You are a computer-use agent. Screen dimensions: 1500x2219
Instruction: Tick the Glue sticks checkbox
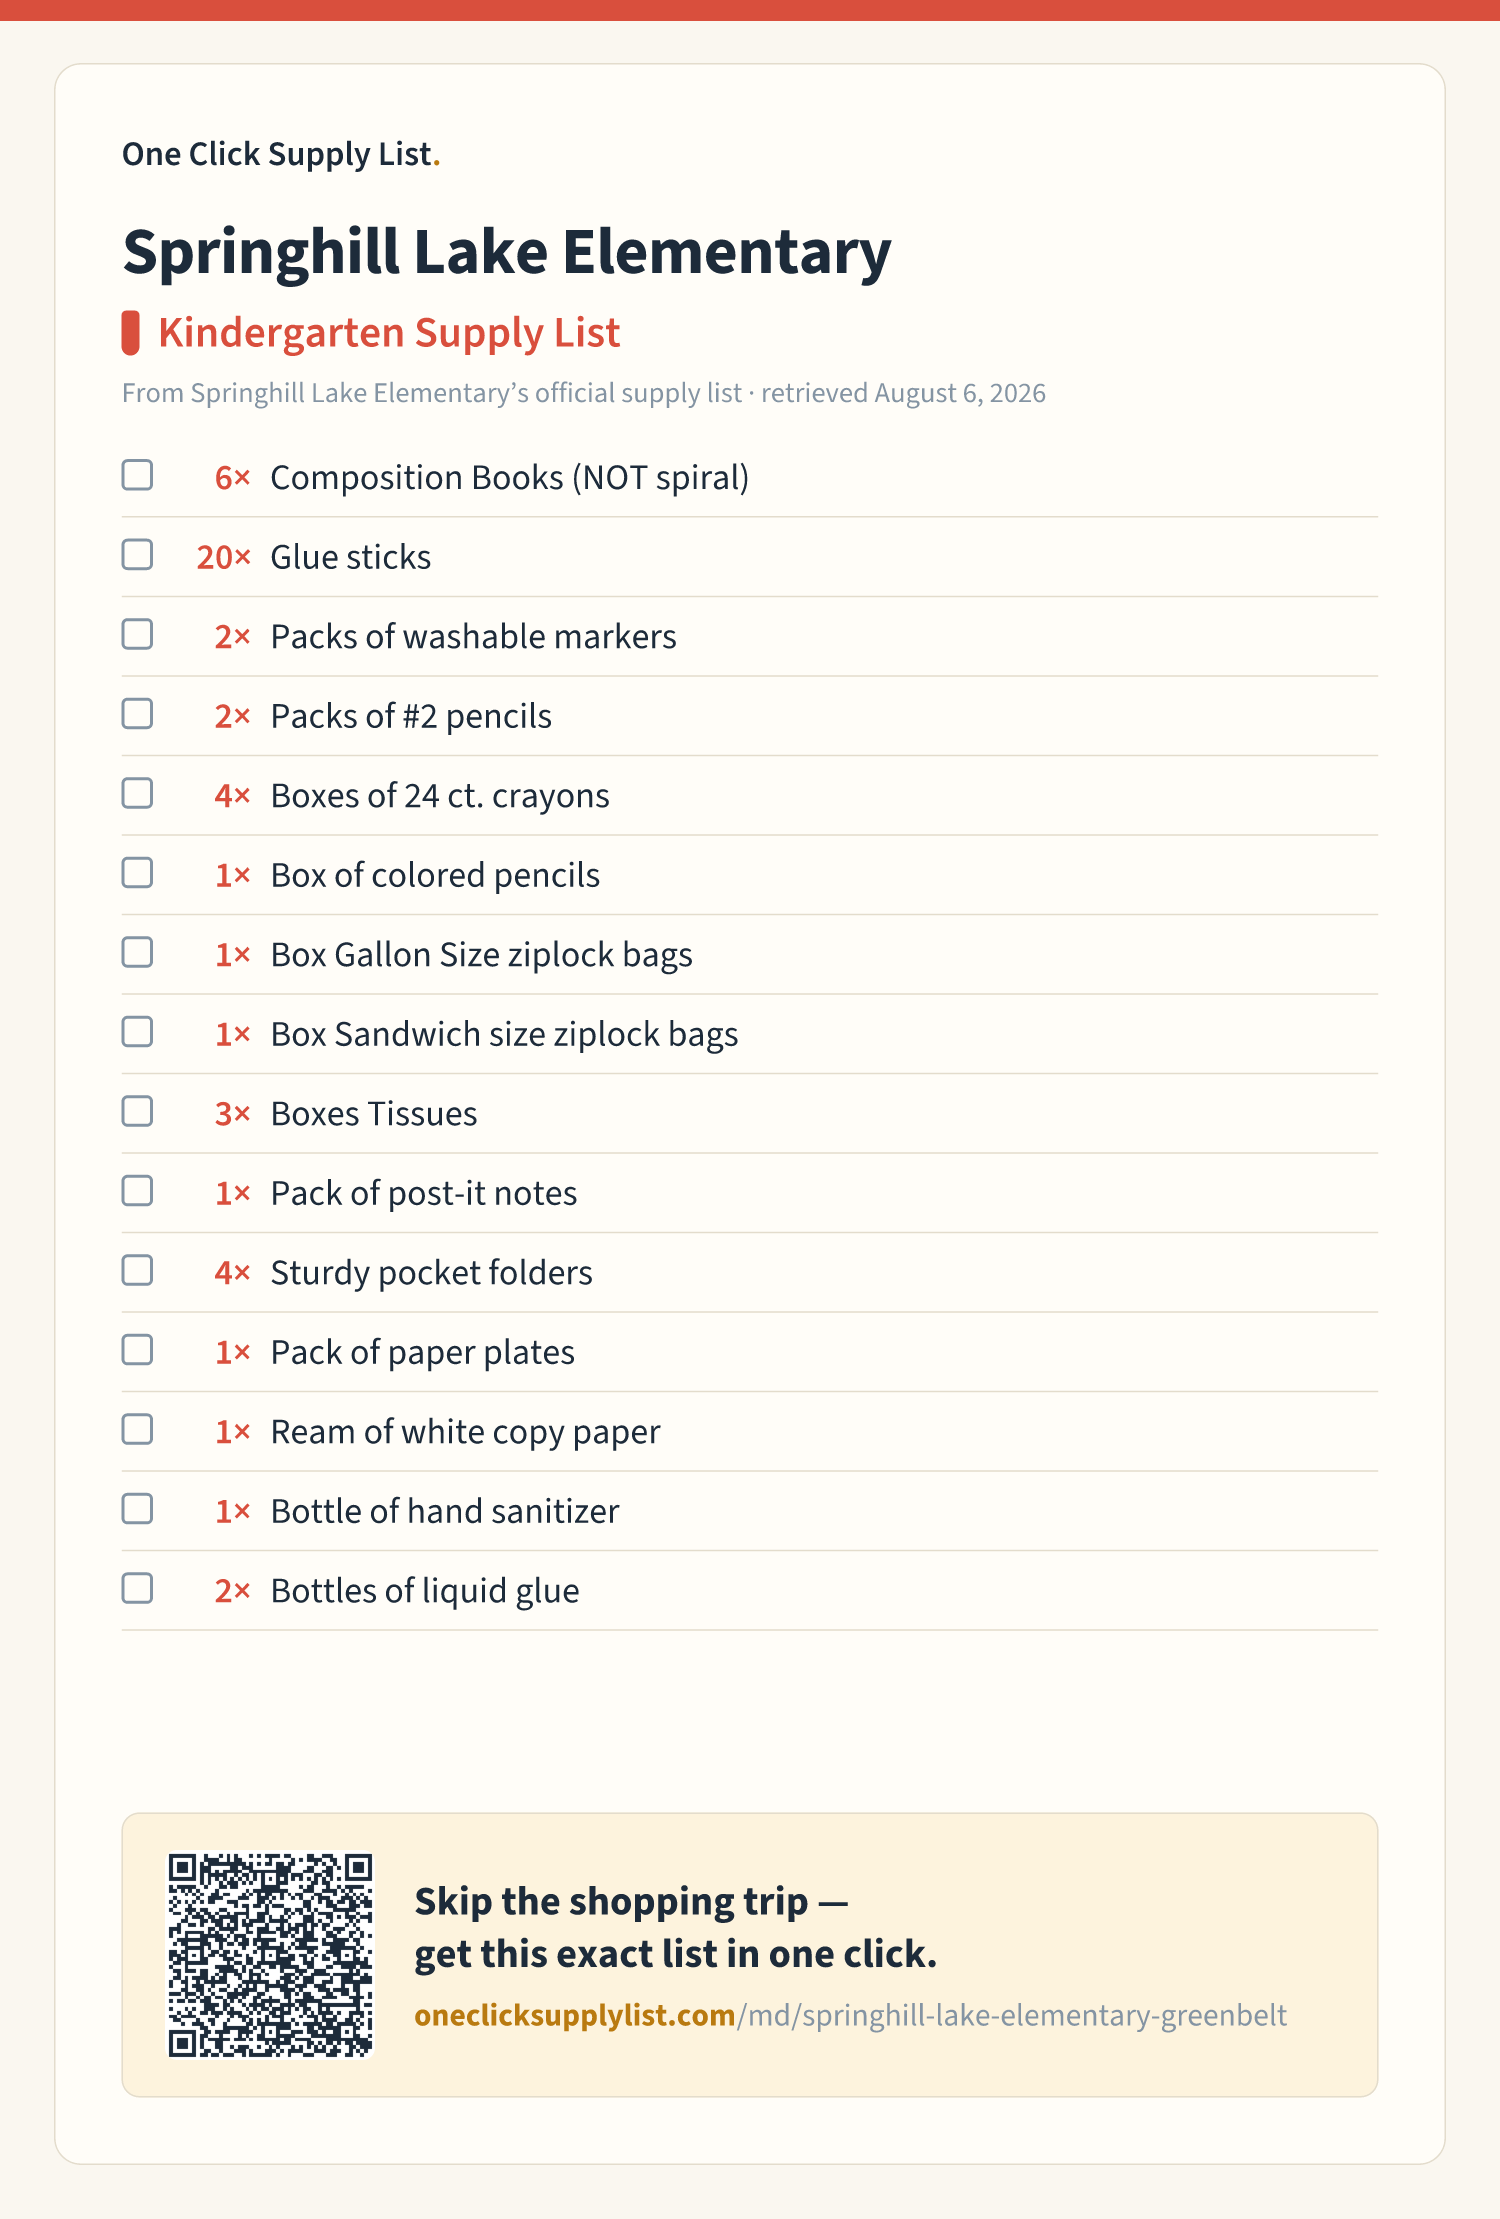click(137, 555)
